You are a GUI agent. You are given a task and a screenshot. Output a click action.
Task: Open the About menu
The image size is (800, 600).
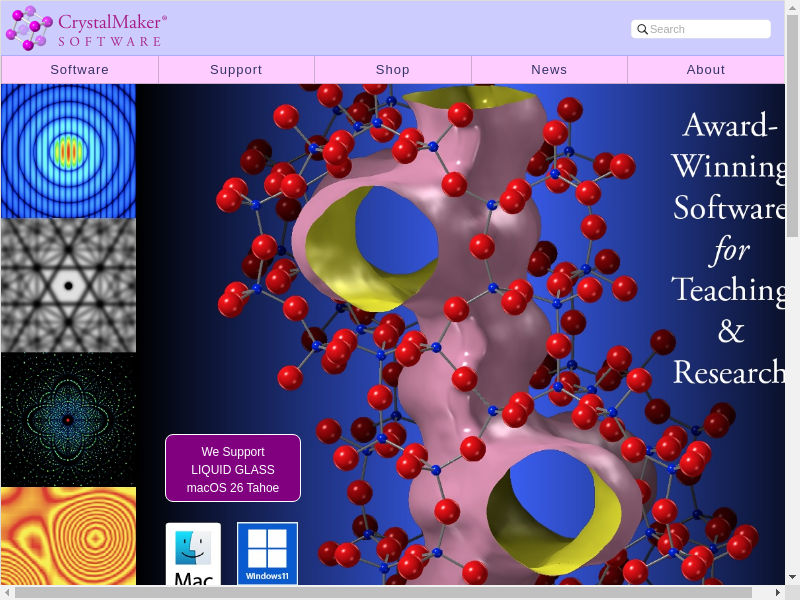pos(706,70)
